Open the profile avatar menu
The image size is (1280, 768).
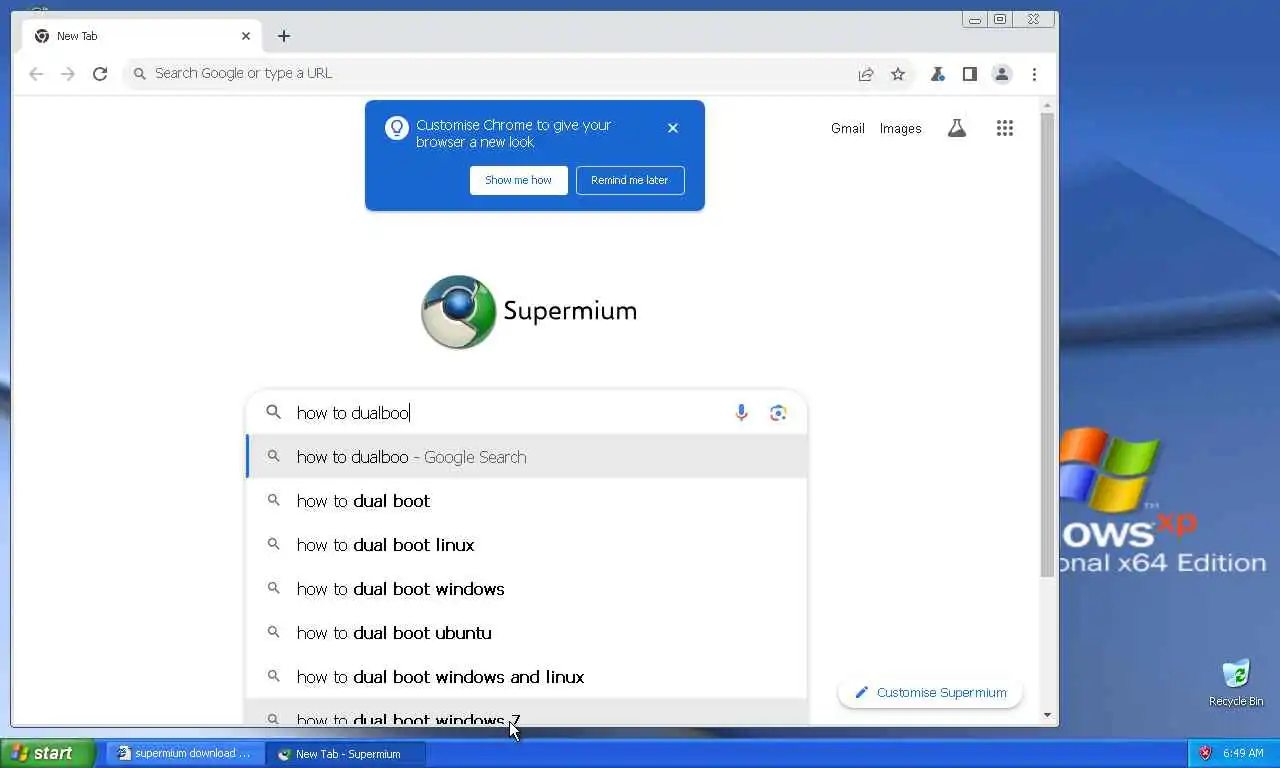[1001, 74]
